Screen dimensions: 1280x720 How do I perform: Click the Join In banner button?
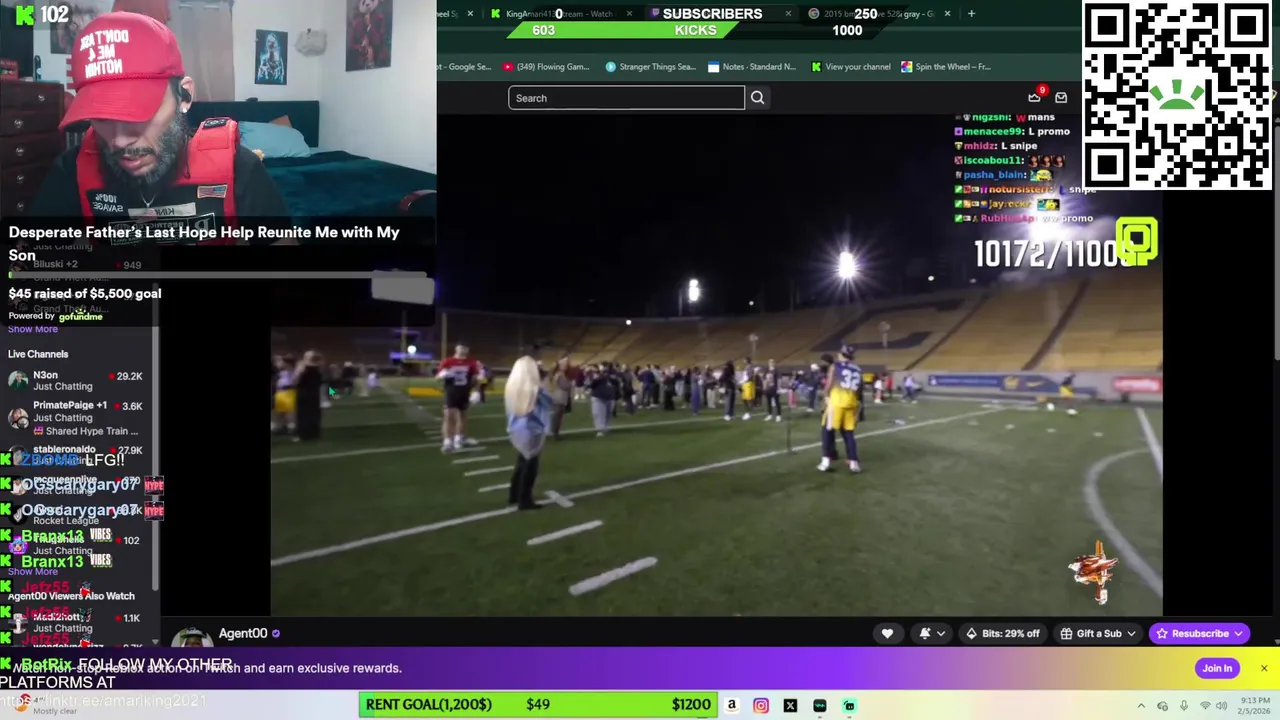[x=1217, y=668]
